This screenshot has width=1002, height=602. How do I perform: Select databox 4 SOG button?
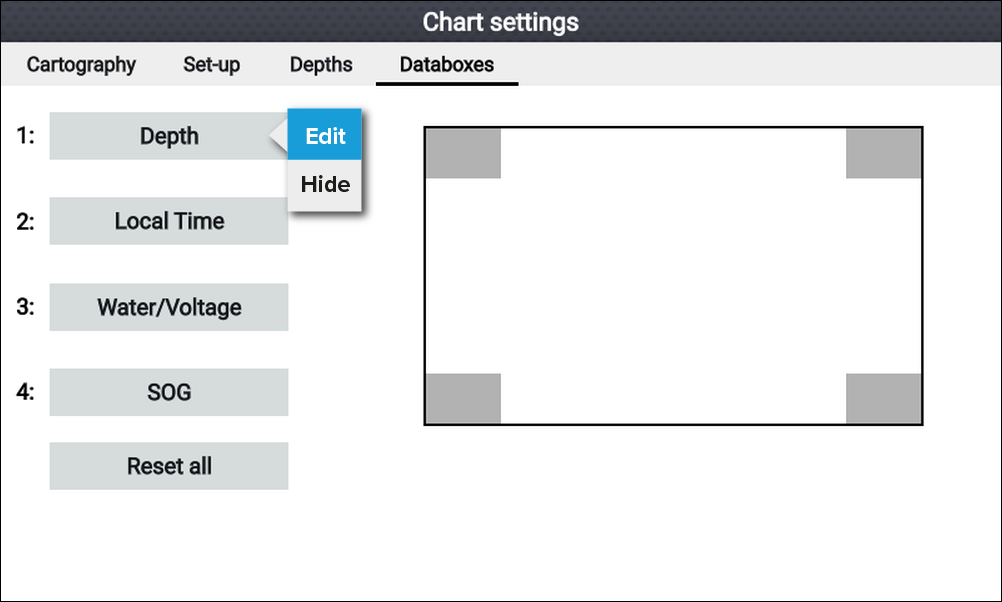click(x=169, y=392)
